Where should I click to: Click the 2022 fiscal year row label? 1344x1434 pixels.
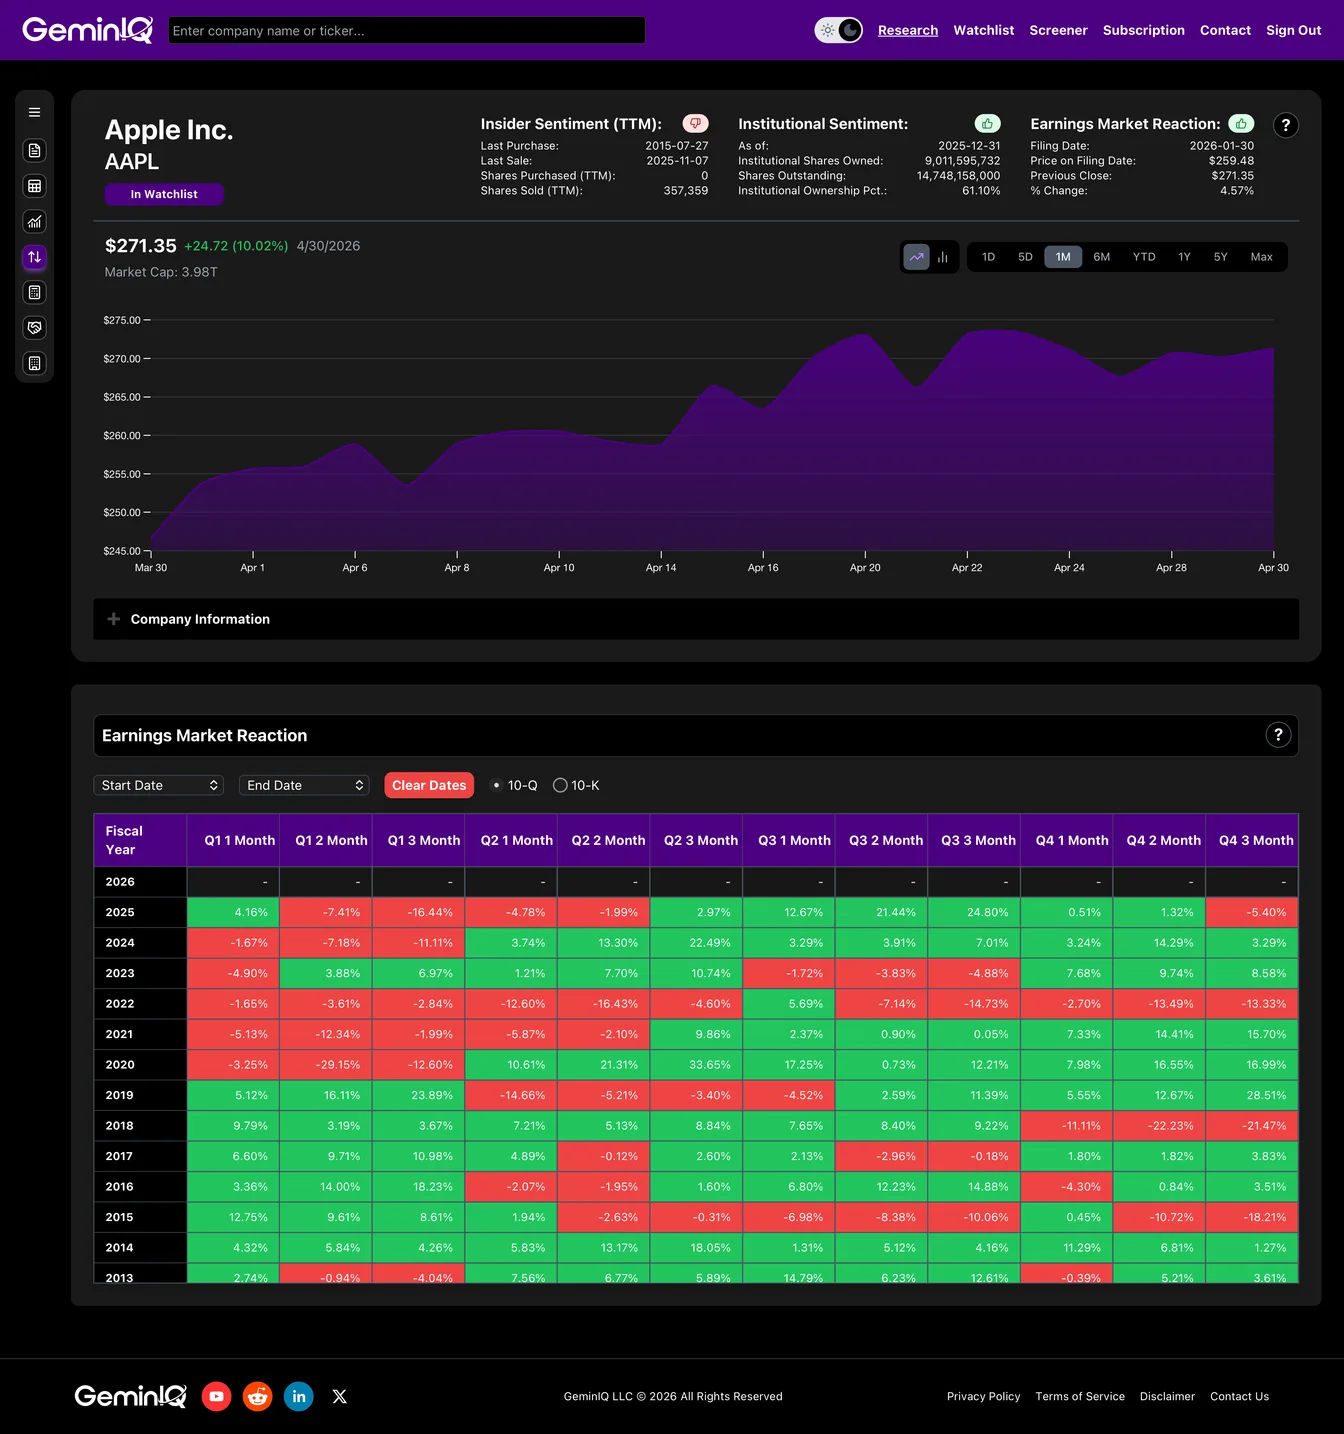[140, 1004]
